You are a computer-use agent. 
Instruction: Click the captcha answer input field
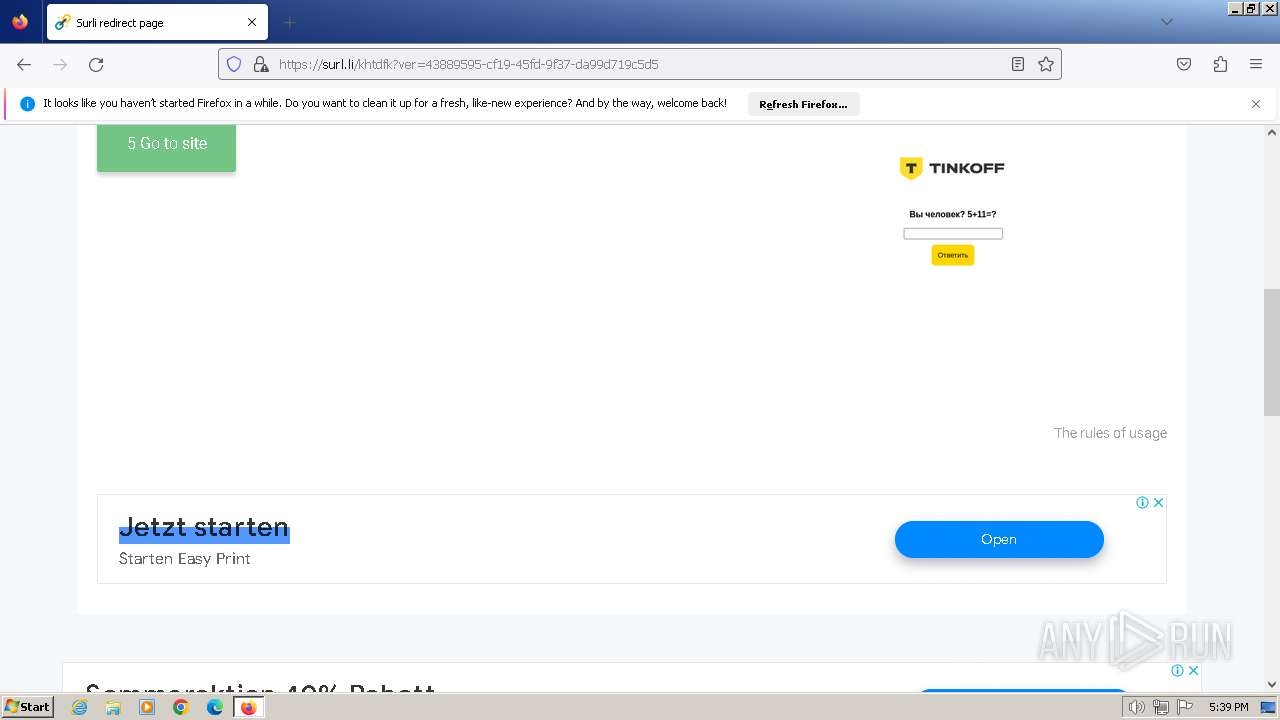pos(953,233)
